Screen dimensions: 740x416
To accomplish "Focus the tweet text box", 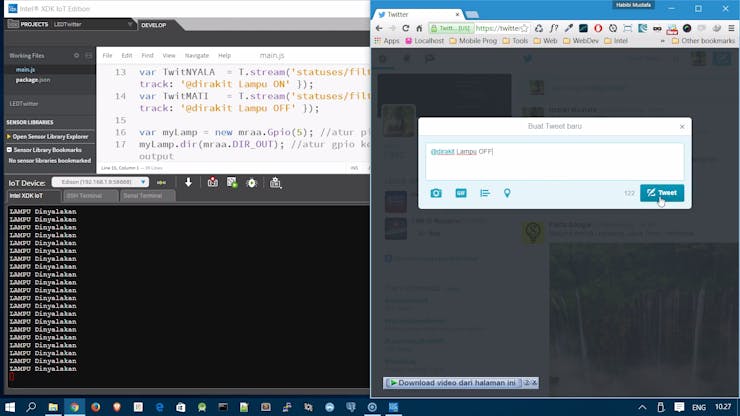I will [555, 161].
